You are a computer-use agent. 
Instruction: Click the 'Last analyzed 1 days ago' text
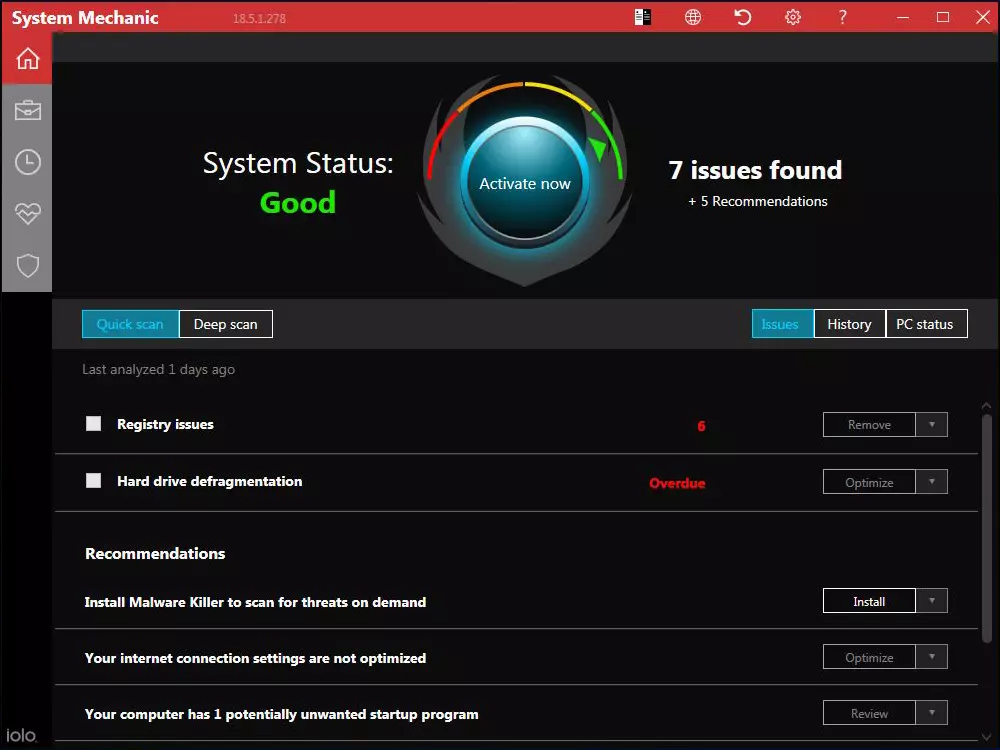158,369
